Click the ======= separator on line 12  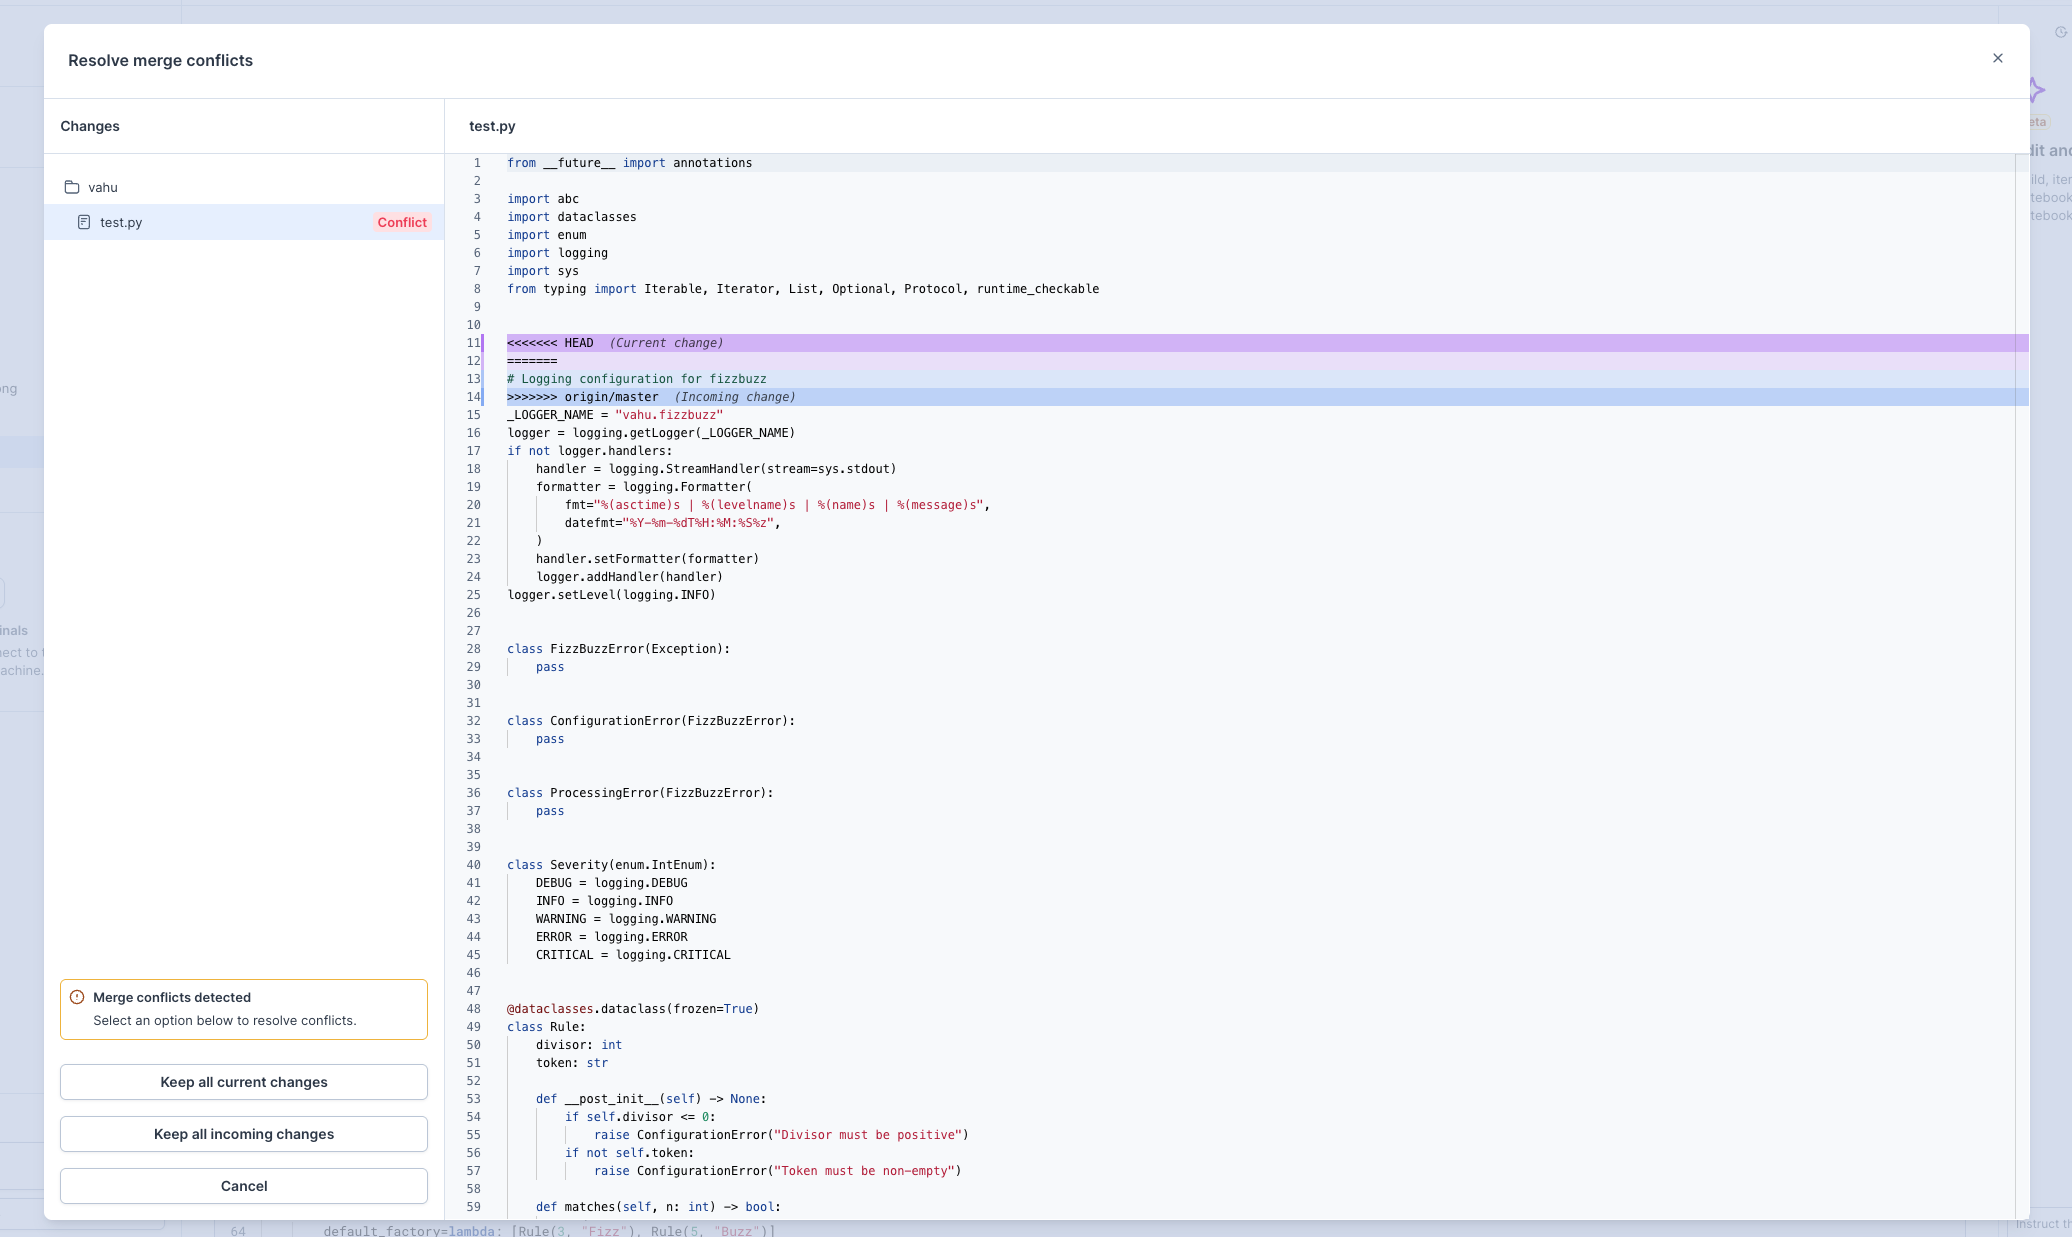(531, 361)
